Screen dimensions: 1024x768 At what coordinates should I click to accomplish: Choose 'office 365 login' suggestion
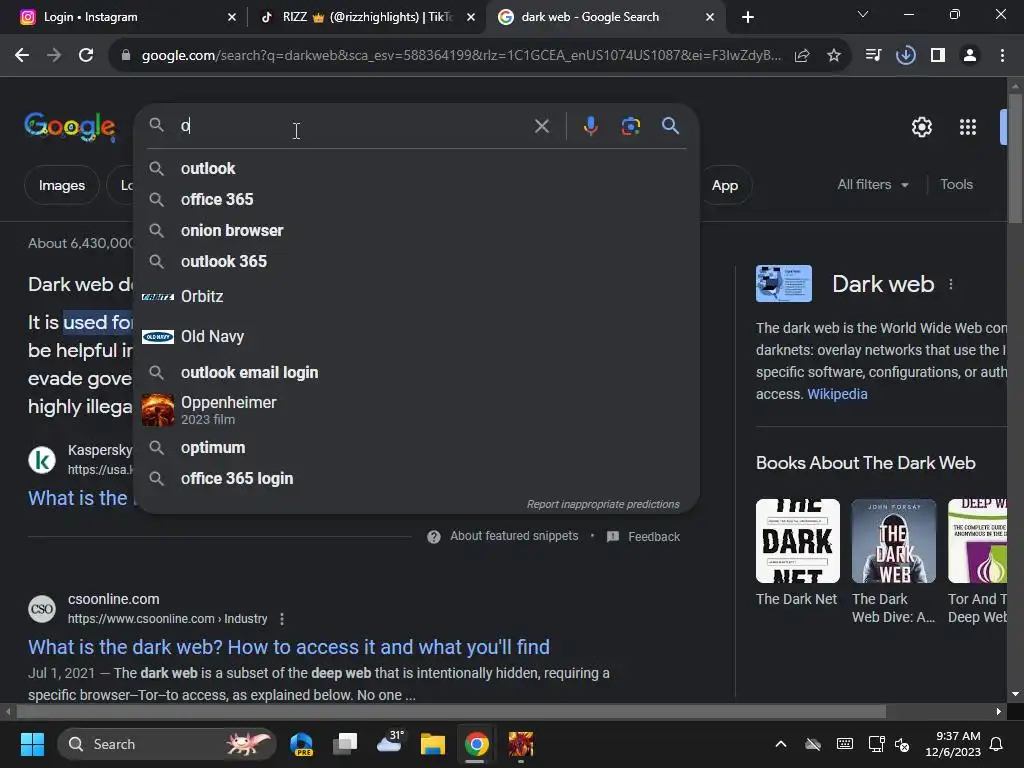416,479
